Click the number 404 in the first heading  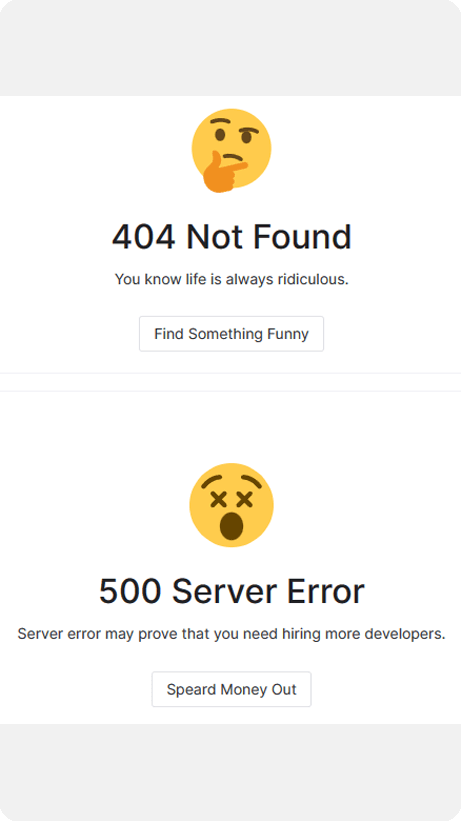tap(144, 237)
